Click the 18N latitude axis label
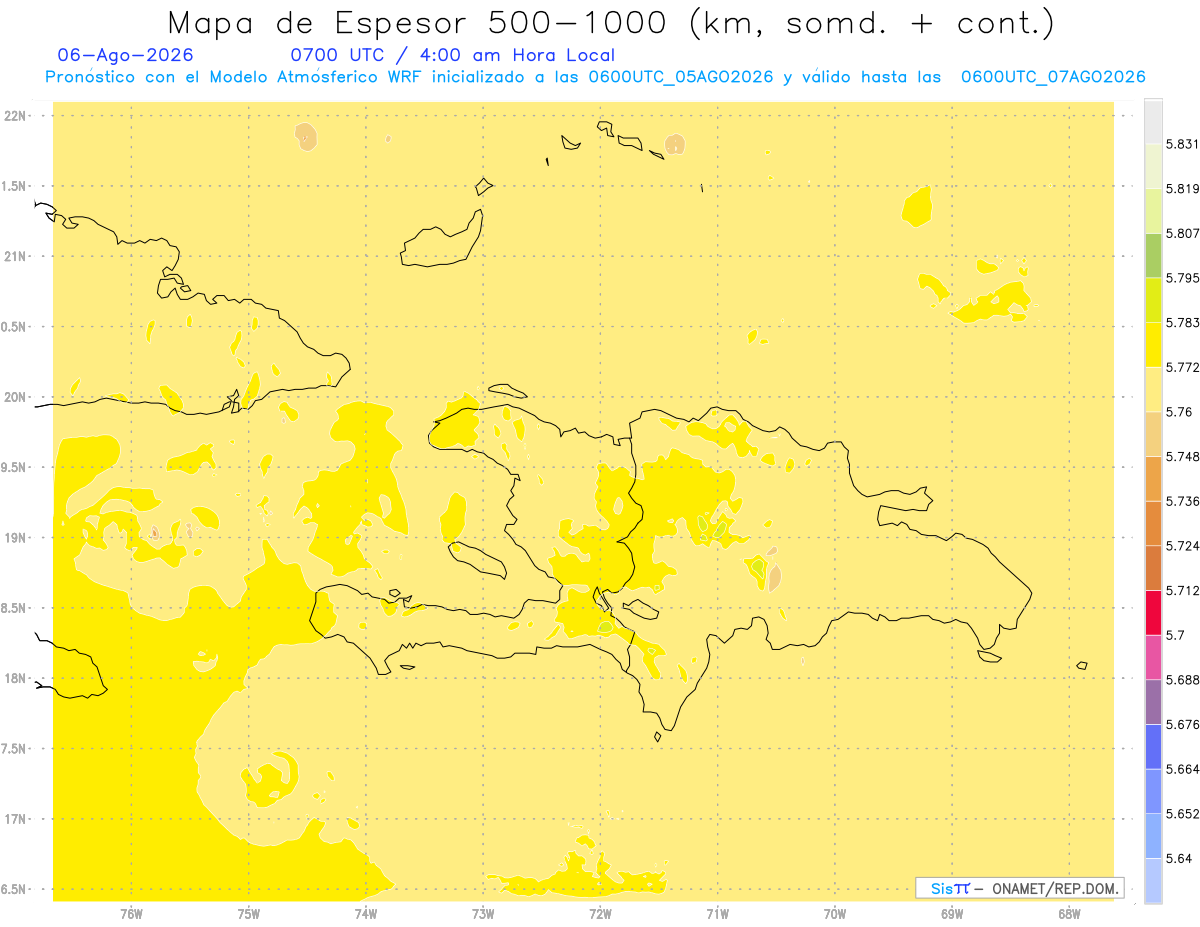Image resolution: width=1200 pixels, height=927 pixels. tap(15, 679)
